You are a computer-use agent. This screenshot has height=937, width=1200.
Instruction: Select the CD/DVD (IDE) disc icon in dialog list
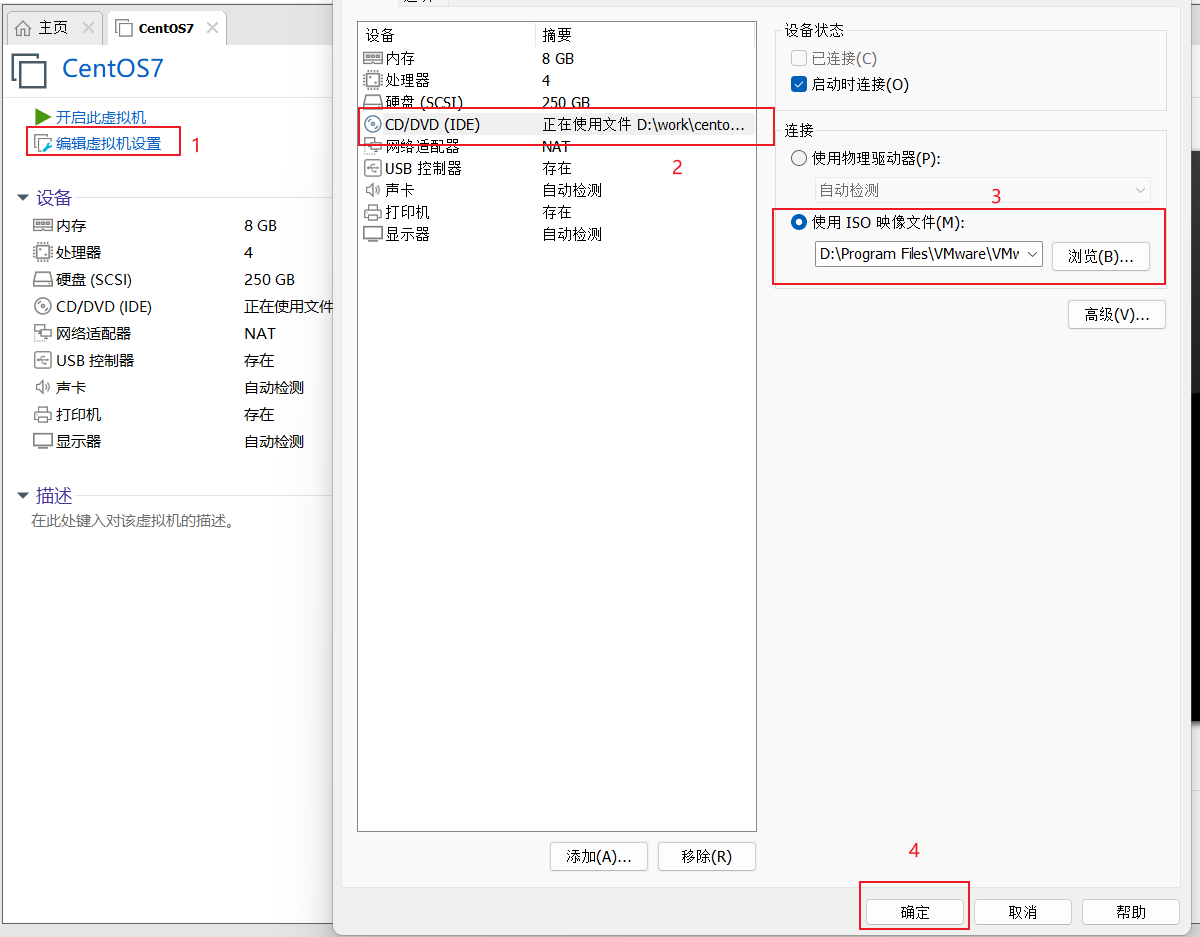click(373, 125)
